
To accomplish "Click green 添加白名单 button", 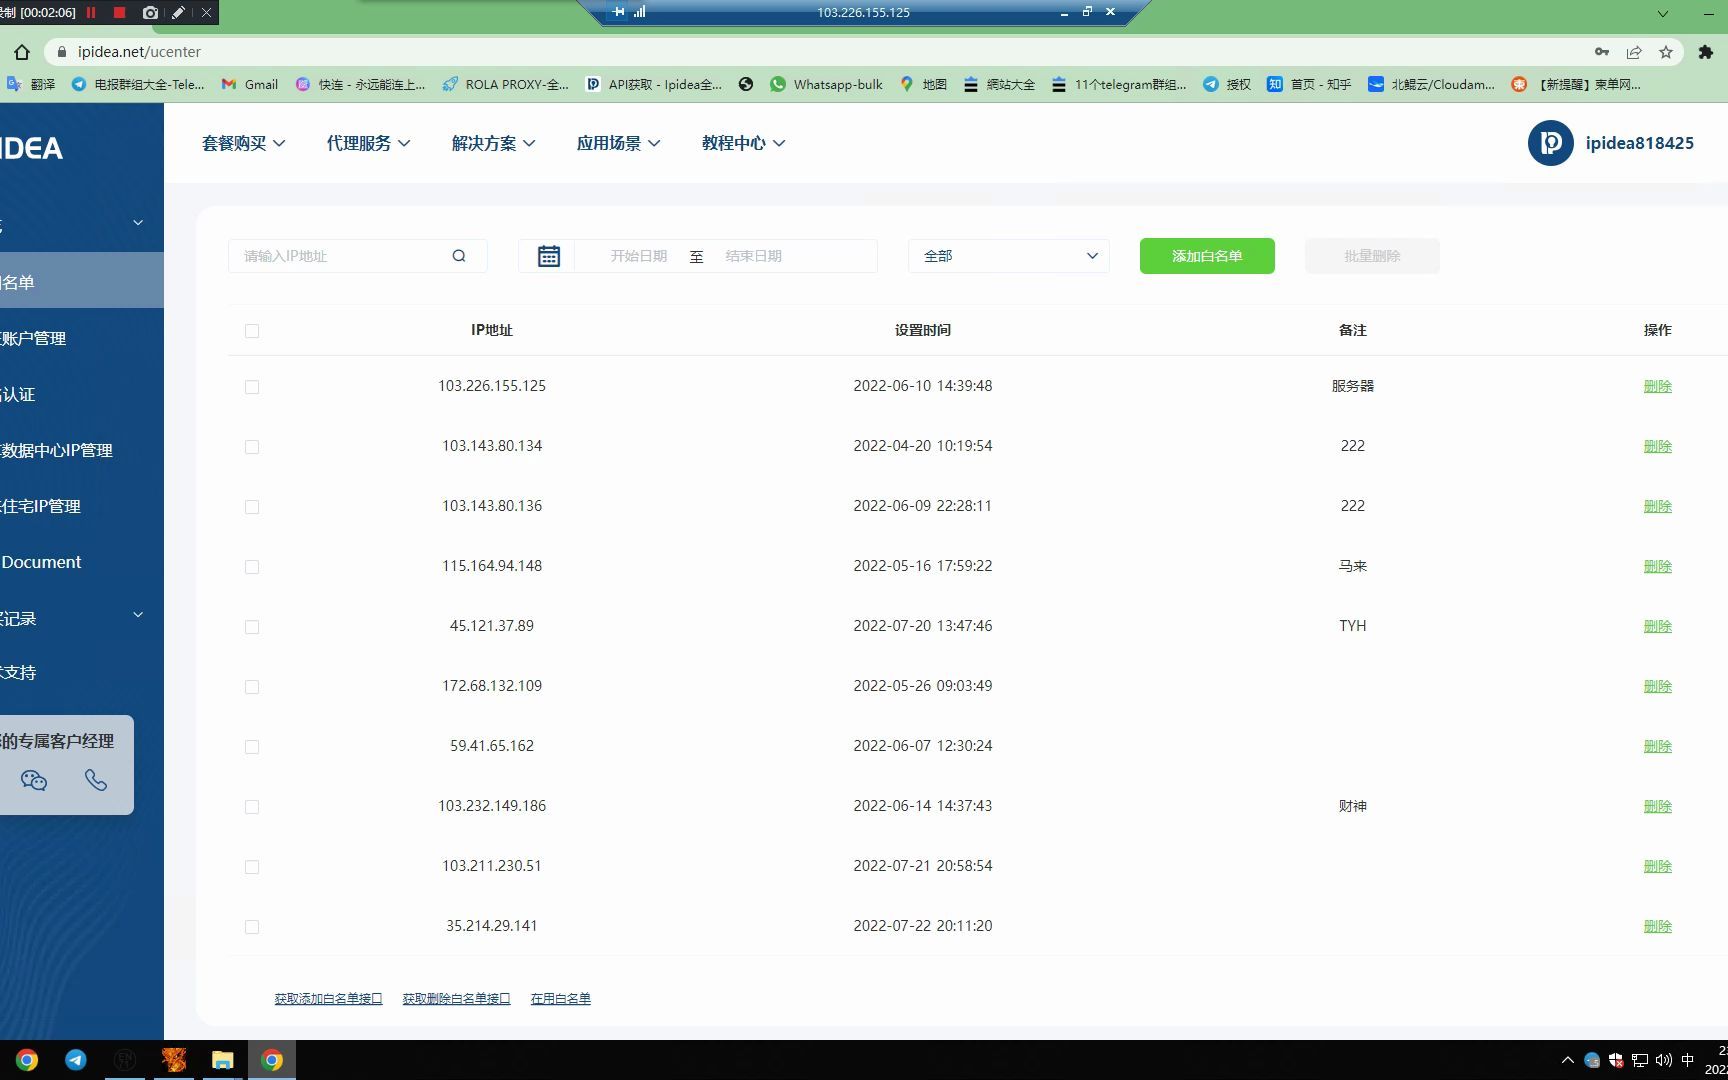I will point(1207,256).
